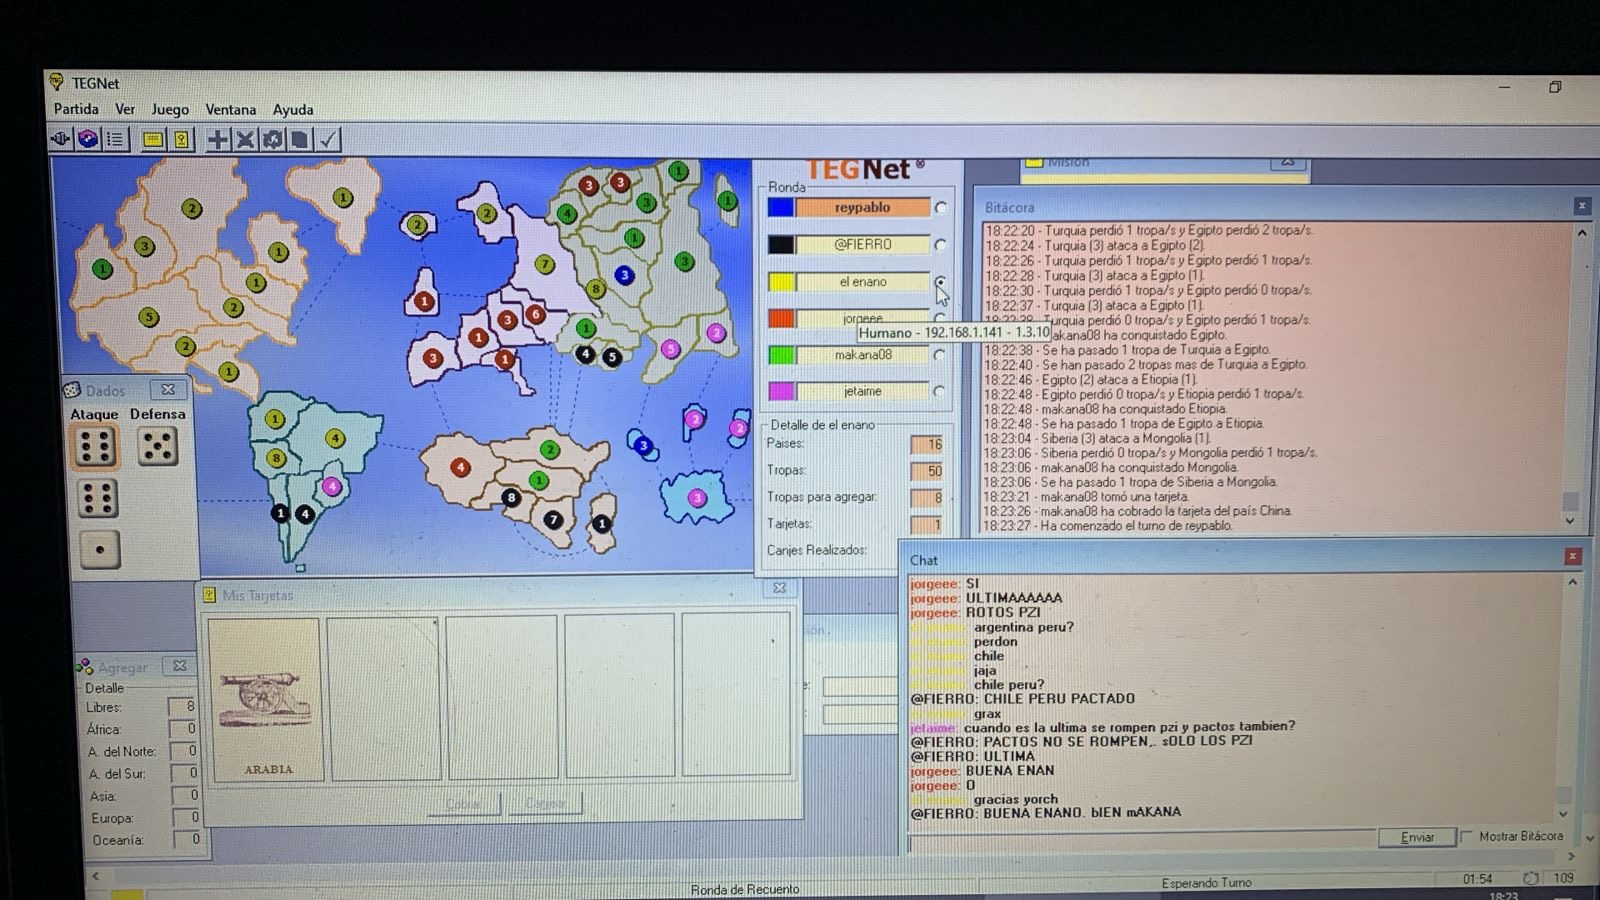Click the @FIERRO player name button

coord(863,245)
